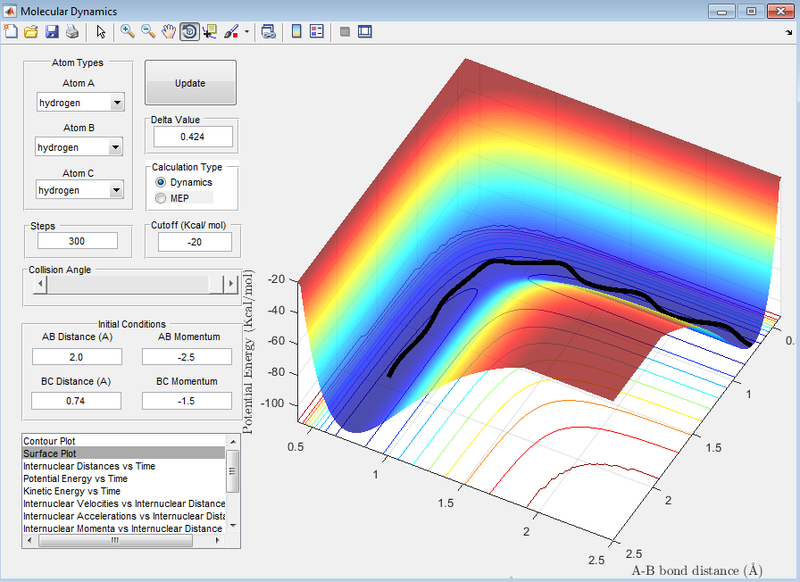Select the Zoom Out magnifier tool
The height and width of the screenshot is (582, 800).
[148, 31]
